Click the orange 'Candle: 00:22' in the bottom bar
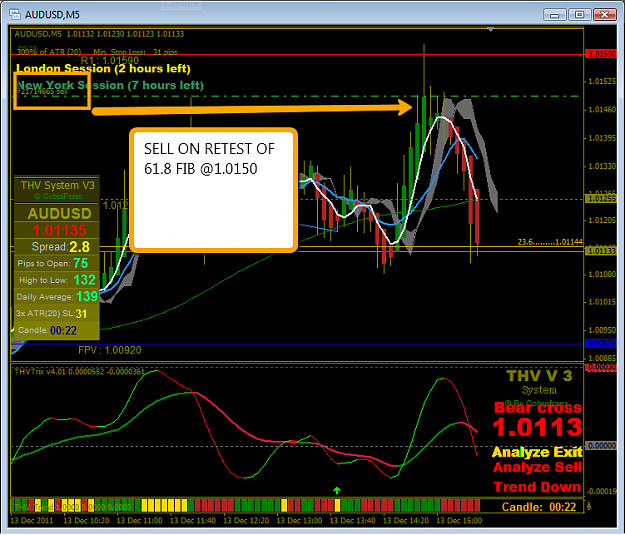The width and height of the screenshot is (625, 535). coord(539,507)
